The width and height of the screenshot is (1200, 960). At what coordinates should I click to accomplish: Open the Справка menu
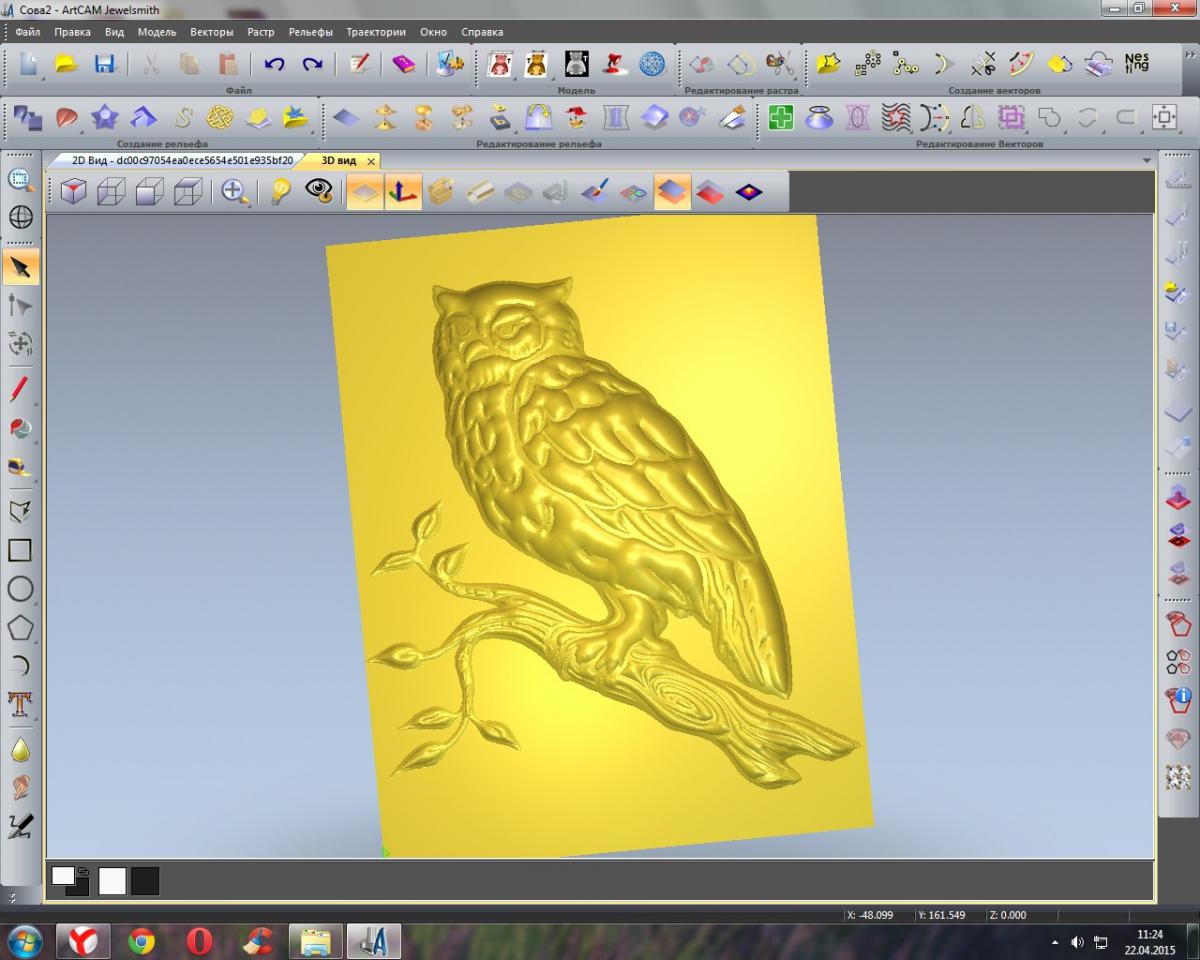click(482, 32)
